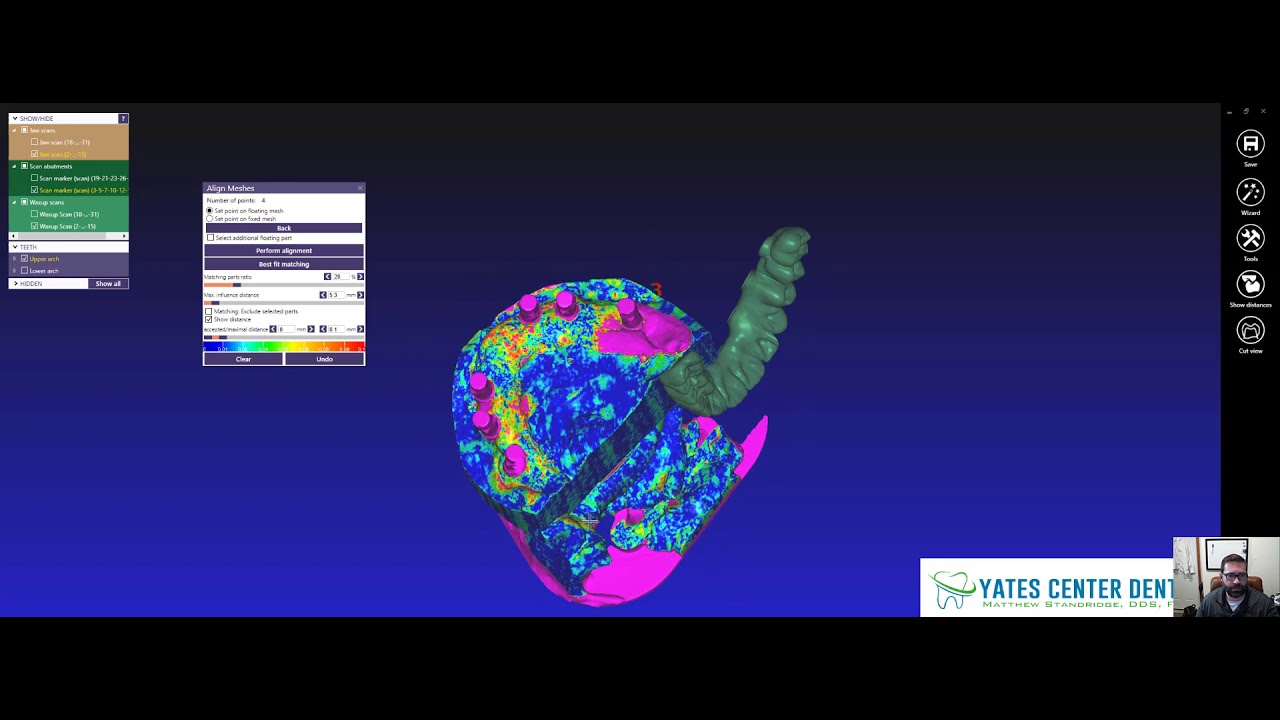
Task: Decrease the accepted distance value
Action: (273, 329)
